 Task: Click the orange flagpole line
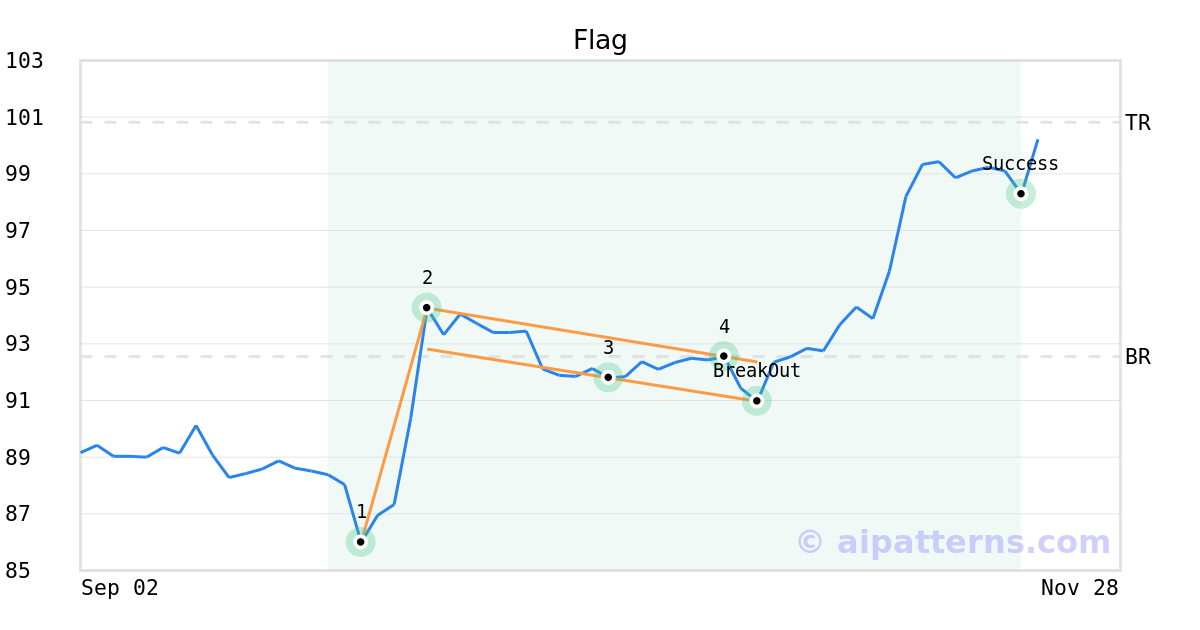[394, 425]
